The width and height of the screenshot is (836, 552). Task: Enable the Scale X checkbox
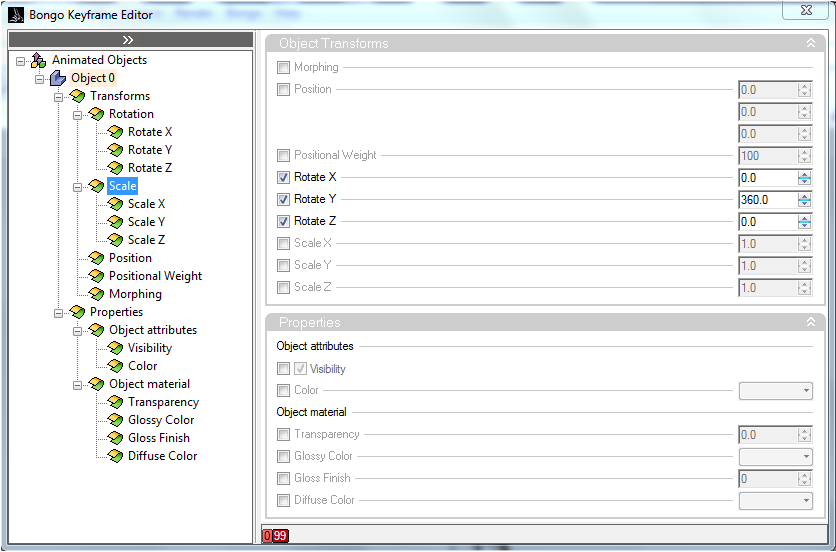(284, 244)
